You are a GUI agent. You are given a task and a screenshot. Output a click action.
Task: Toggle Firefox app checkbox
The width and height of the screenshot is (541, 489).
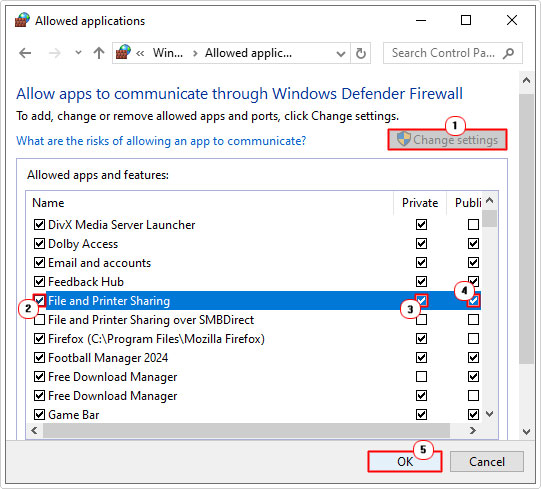coord(39,339)
